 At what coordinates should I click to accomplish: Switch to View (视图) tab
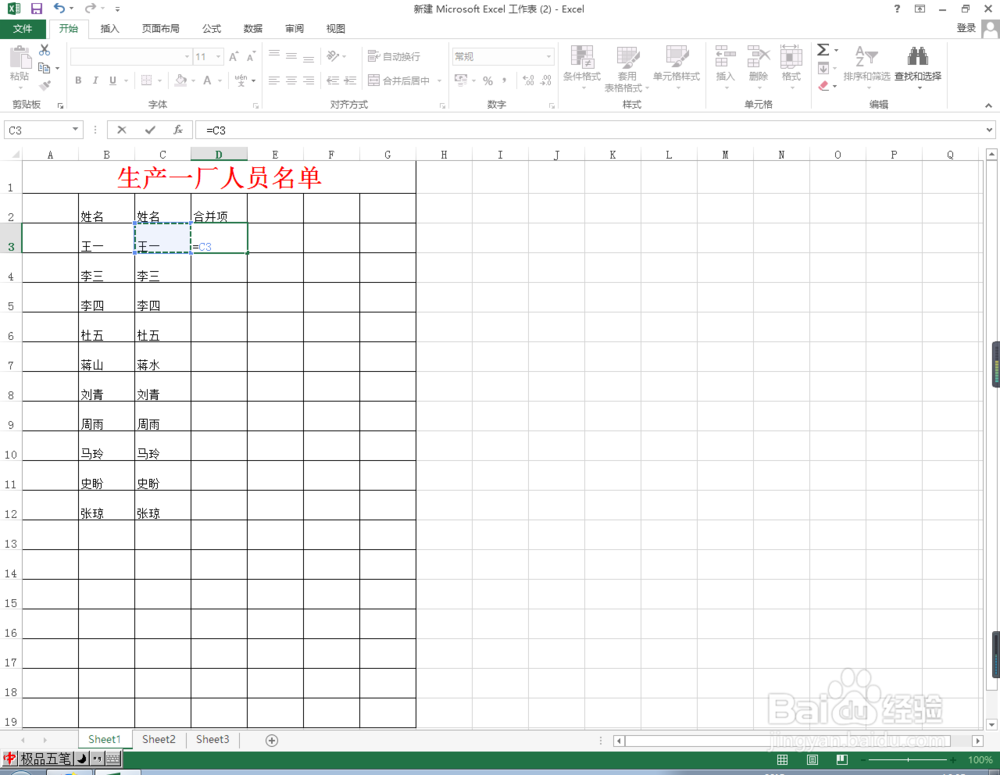click(x=335, y=29)
